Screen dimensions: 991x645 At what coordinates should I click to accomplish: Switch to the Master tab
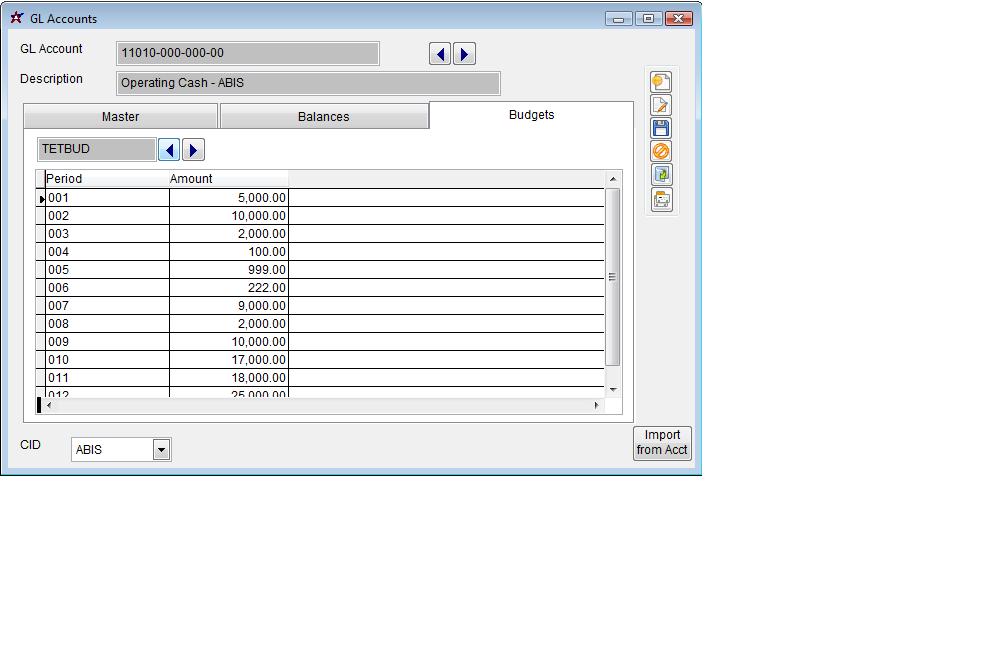[120, 117]
